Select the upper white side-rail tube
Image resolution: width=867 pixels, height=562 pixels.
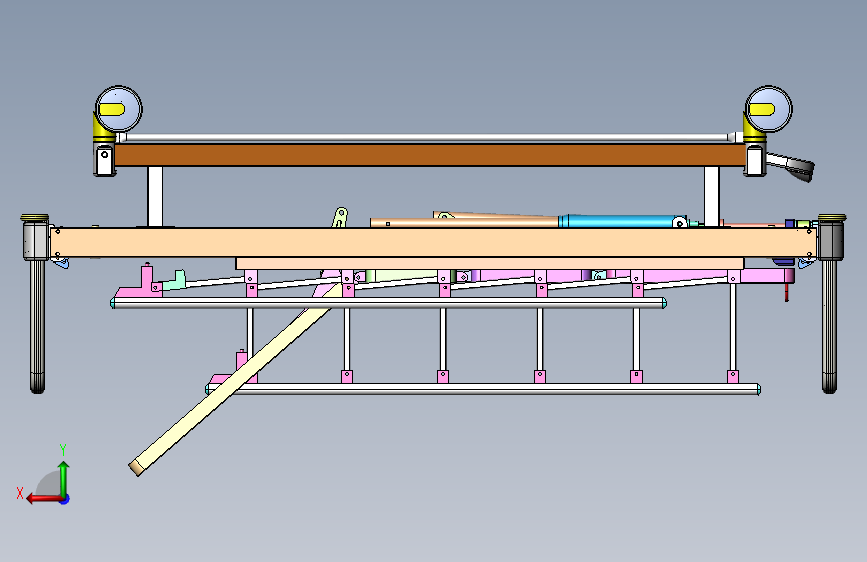[x=388, y=303]
